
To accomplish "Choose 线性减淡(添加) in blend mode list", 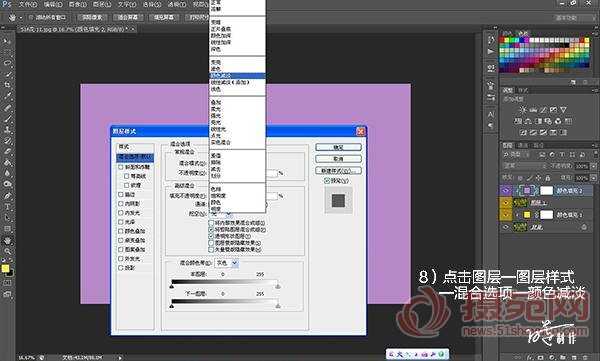I will (237, 82).
